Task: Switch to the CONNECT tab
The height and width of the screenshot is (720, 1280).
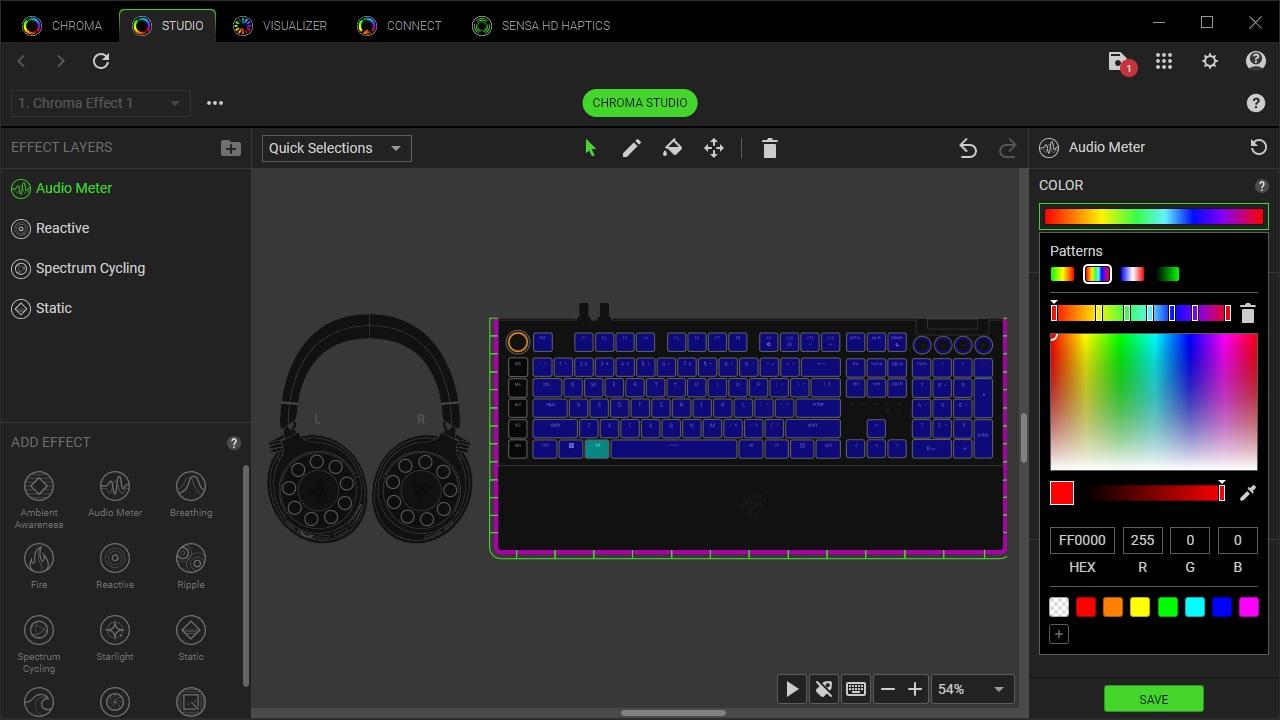Action: tap(399, 26)
